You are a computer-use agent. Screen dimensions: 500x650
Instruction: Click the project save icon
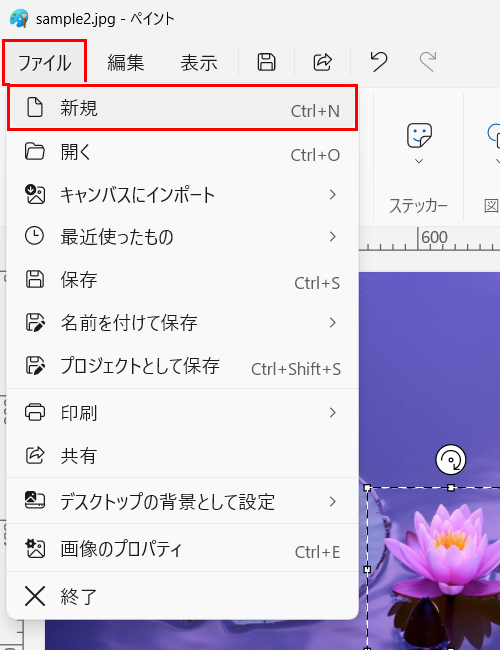pos(35,366)
